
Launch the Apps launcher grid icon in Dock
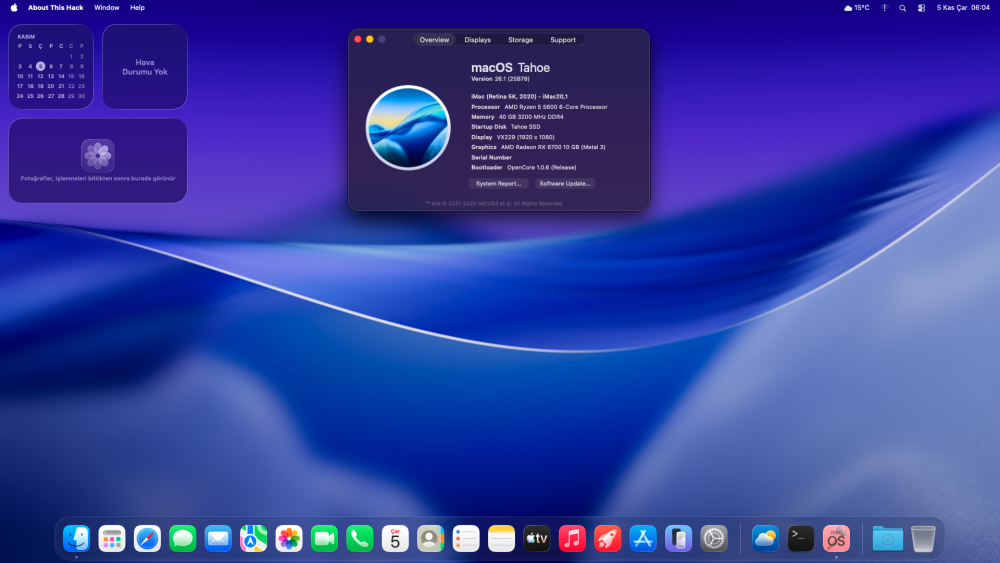[x=112, y=539]
